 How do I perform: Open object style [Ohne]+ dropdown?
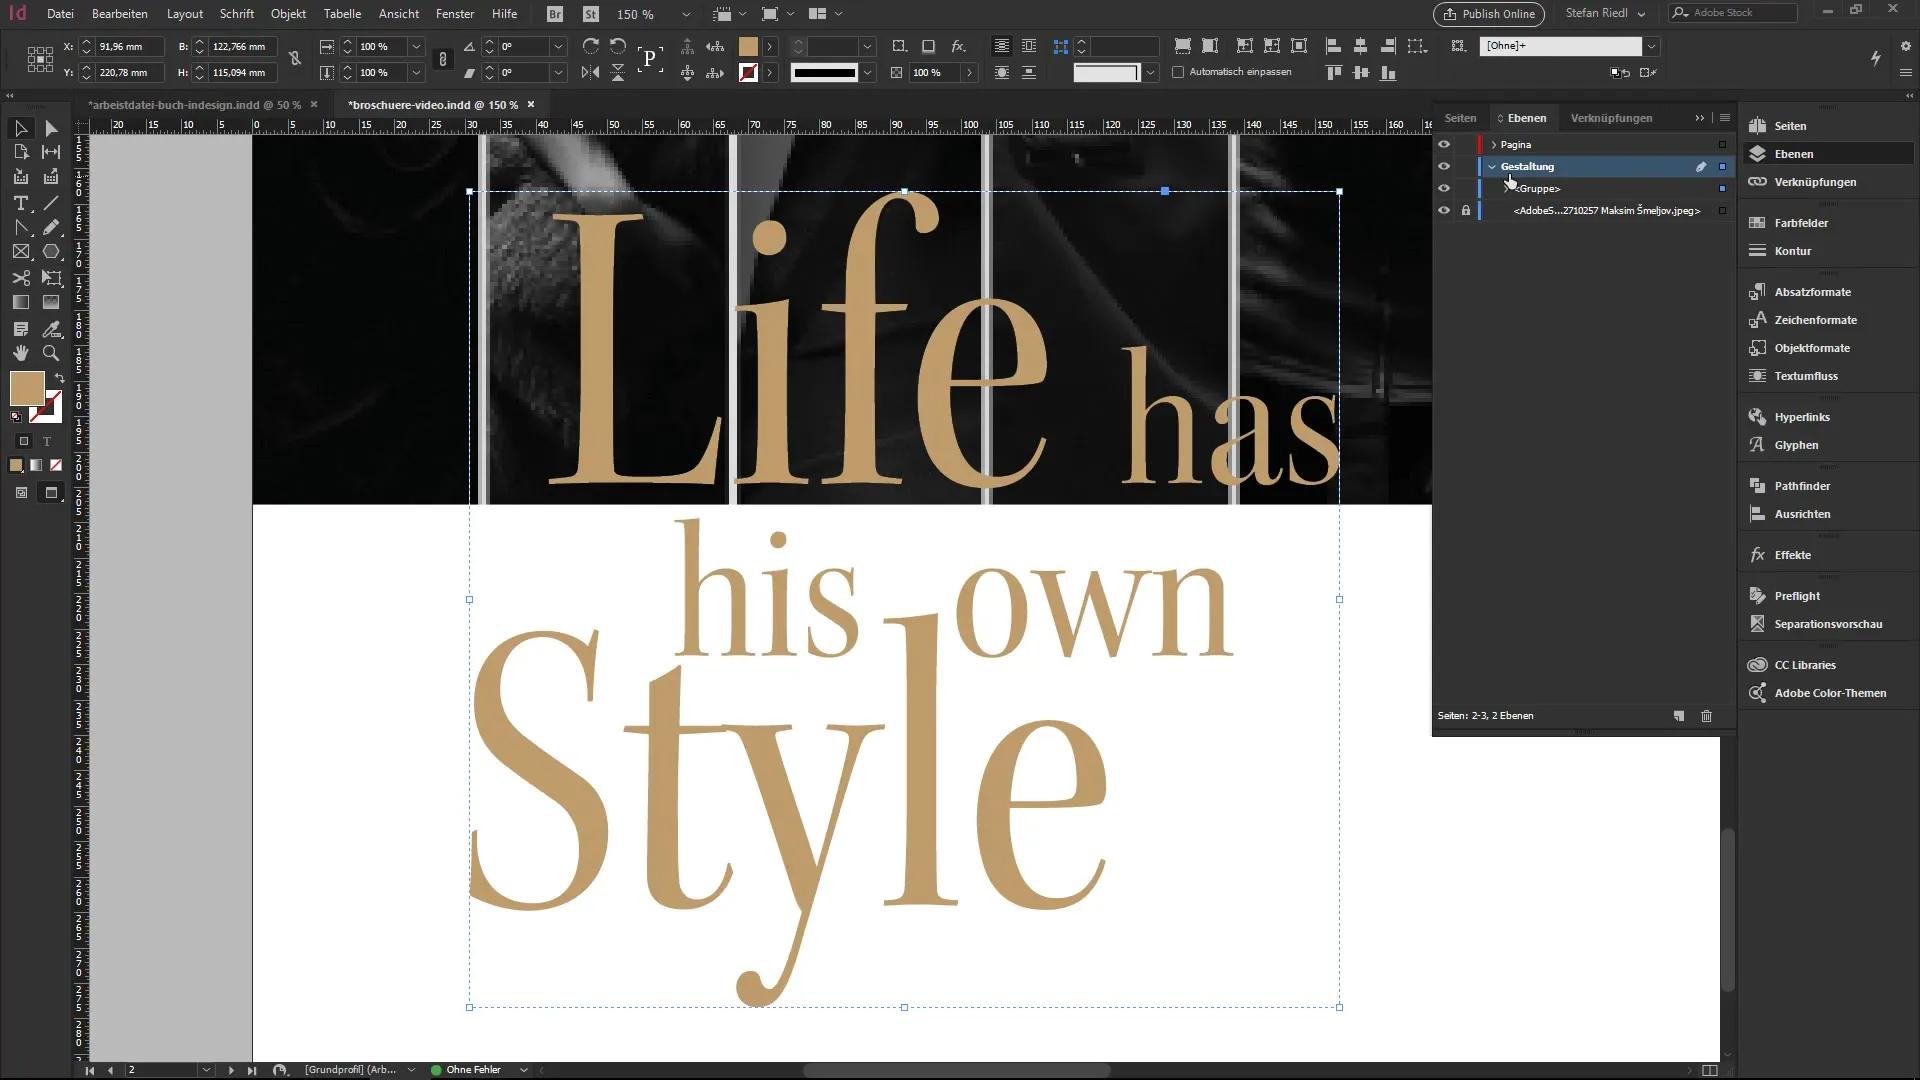[x=1651, y=46]
